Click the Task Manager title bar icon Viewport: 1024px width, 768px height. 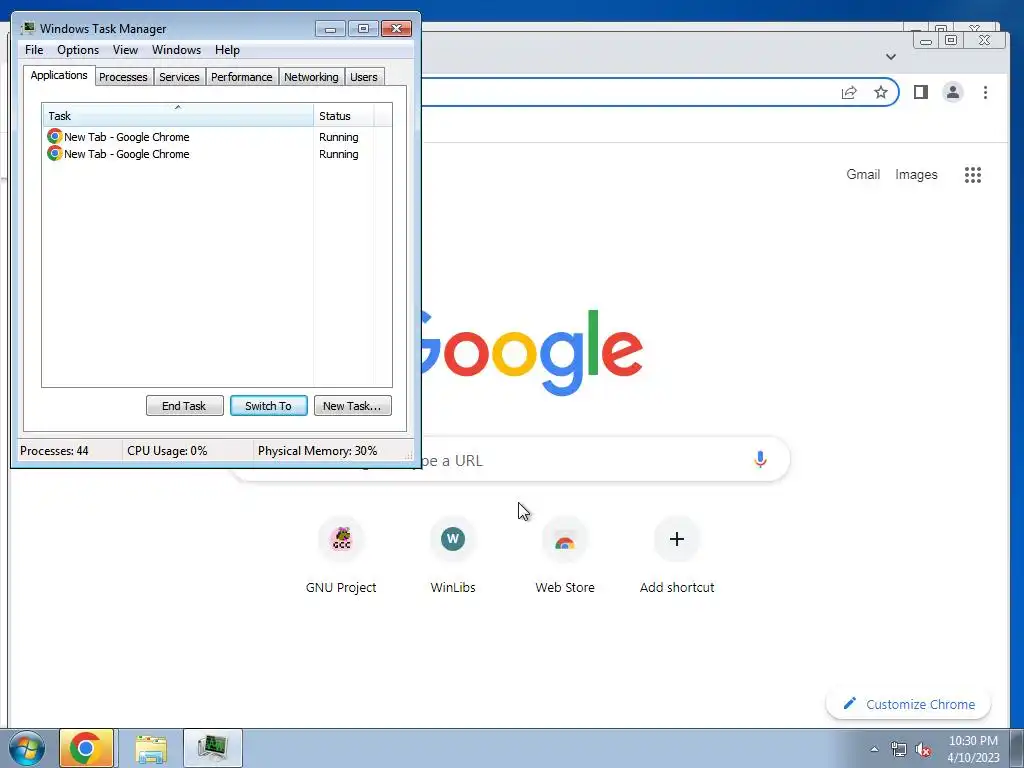tap(28, 28)
